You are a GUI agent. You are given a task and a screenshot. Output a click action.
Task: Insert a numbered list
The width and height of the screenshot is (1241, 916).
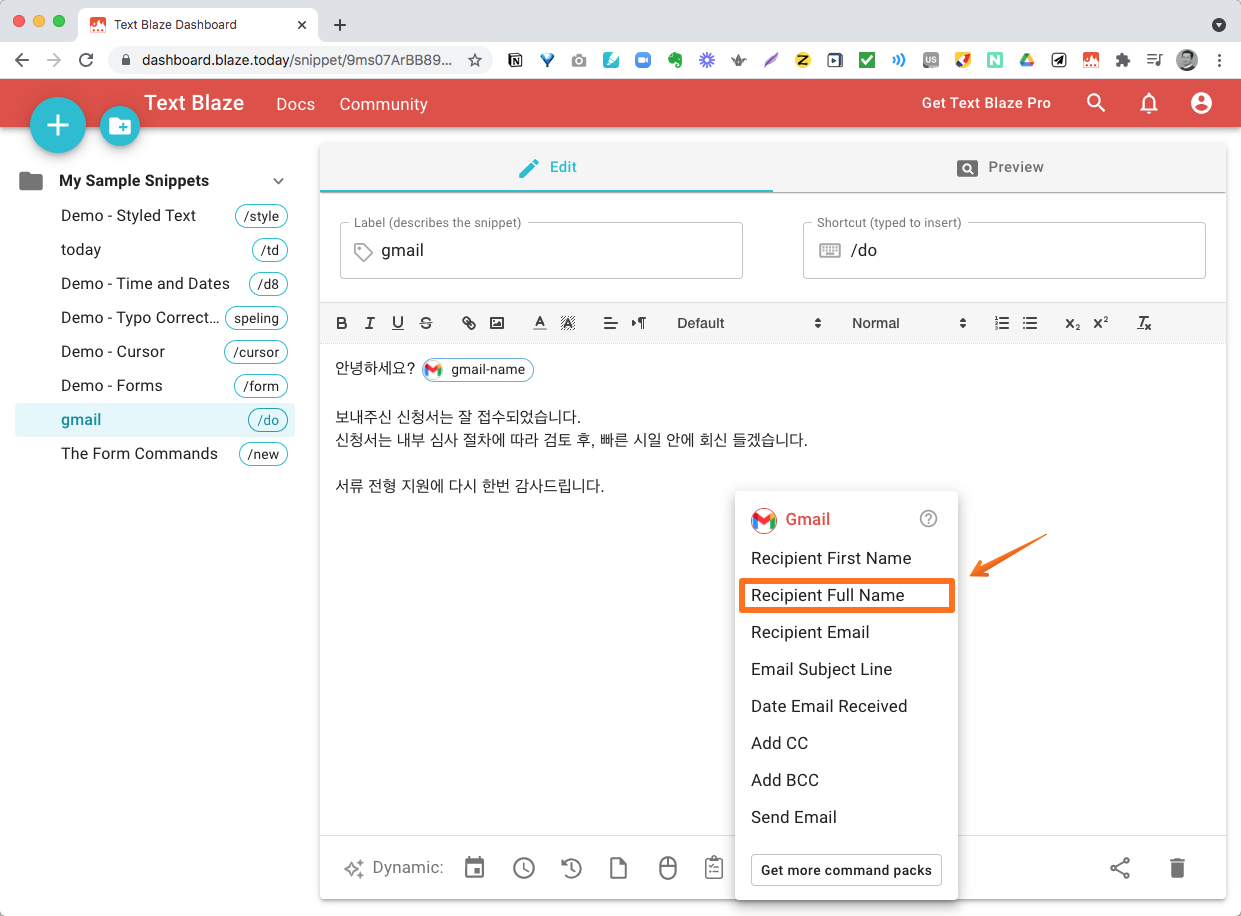click(1002, 323)
